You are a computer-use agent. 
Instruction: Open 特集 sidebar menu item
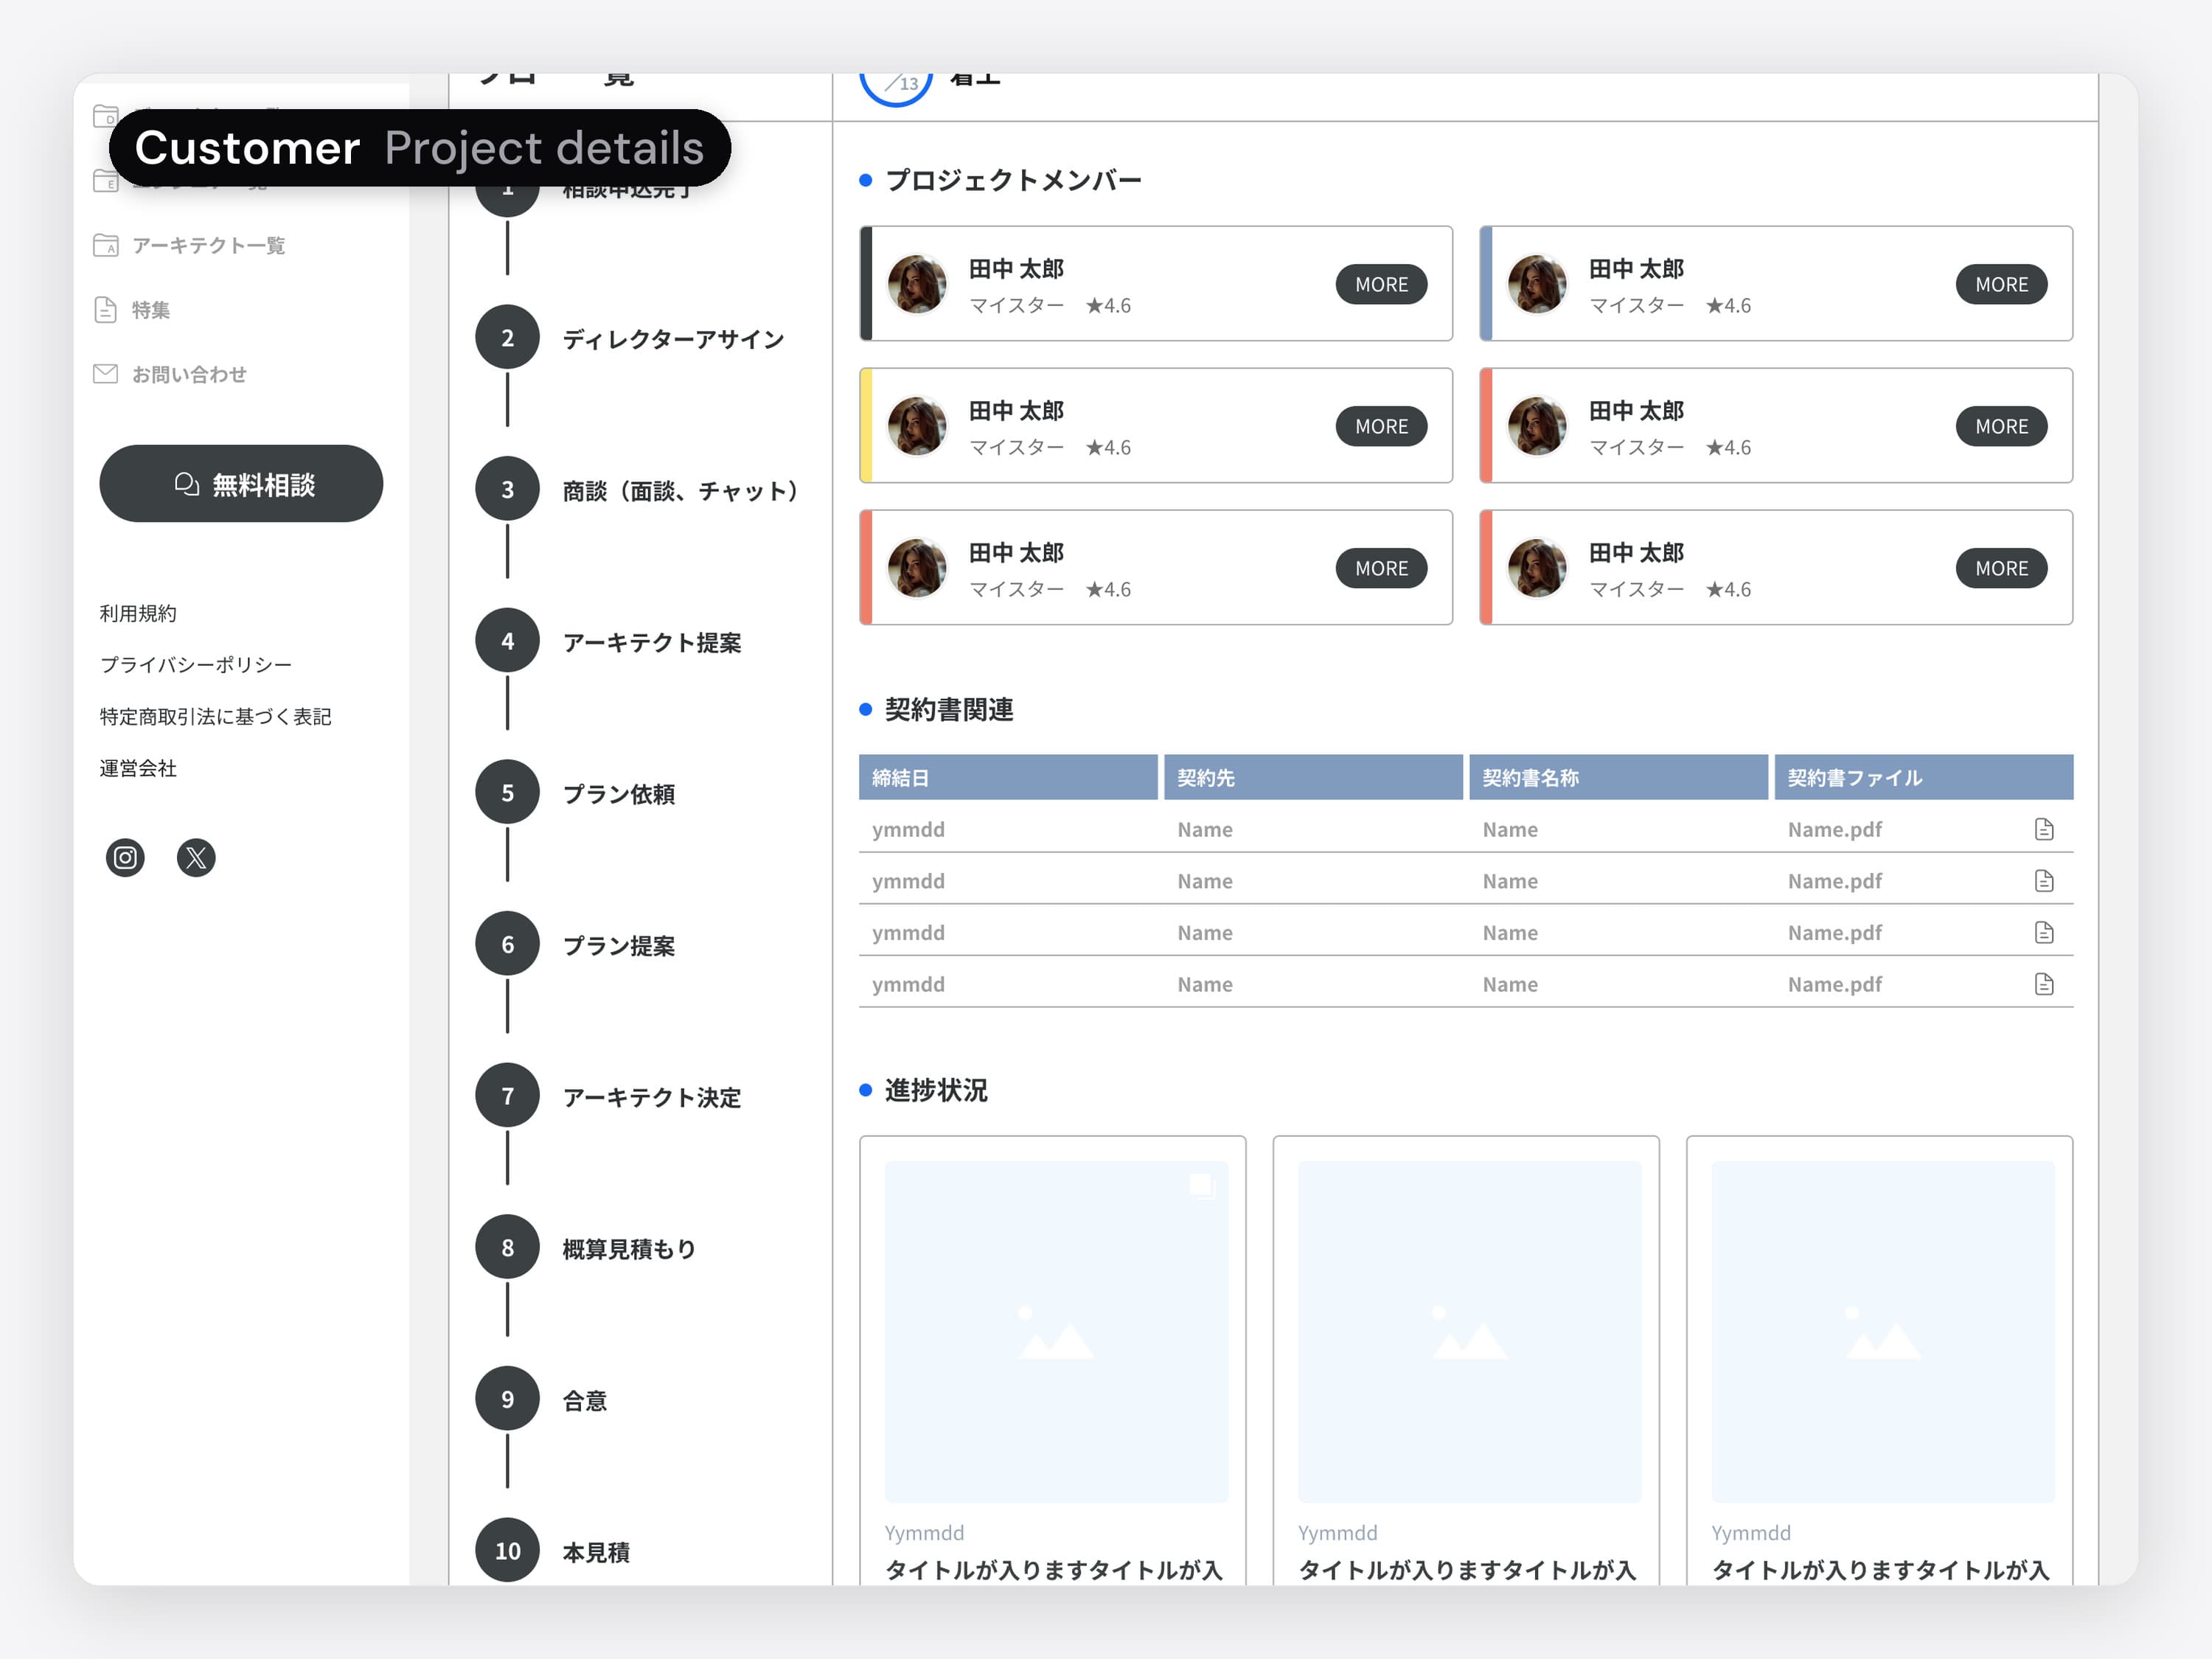132,310
